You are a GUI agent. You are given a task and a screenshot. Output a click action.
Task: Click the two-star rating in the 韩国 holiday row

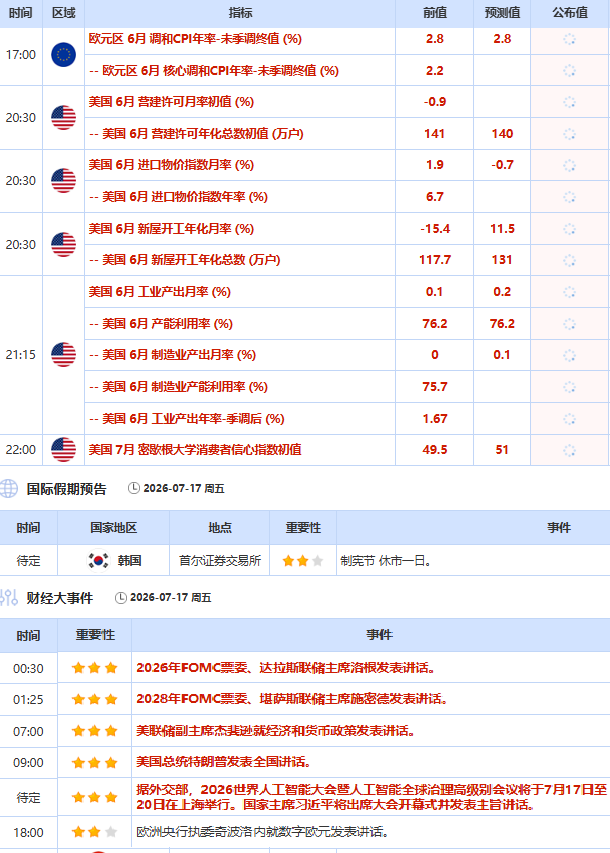303,561
